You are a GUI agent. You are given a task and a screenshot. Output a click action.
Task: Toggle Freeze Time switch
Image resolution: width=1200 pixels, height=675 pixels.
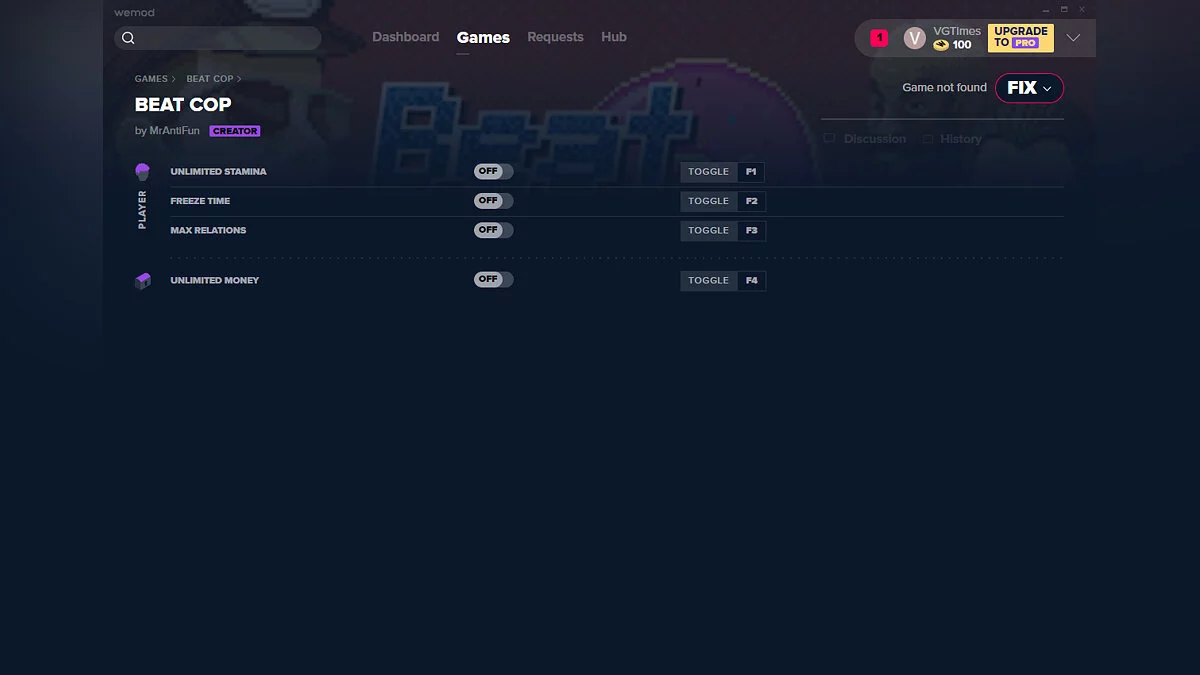tap(493, 201)
